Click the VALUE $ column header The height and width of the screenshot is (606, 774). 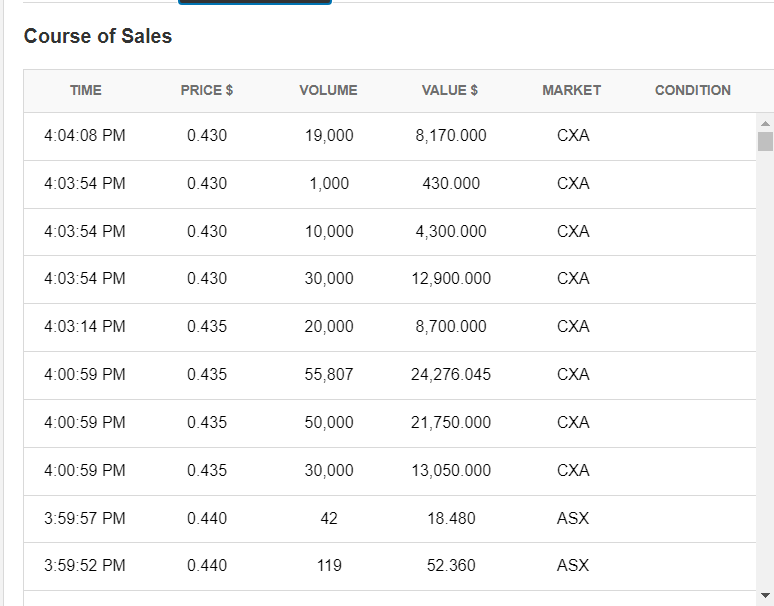450,90
